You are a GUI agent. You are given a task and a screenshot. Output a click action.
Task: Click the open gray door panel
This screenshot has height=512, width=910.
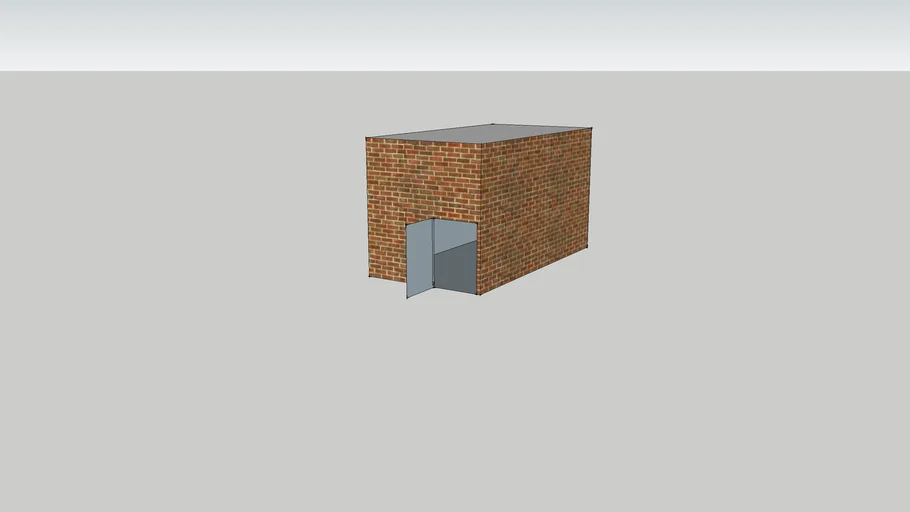coord(419,258)
